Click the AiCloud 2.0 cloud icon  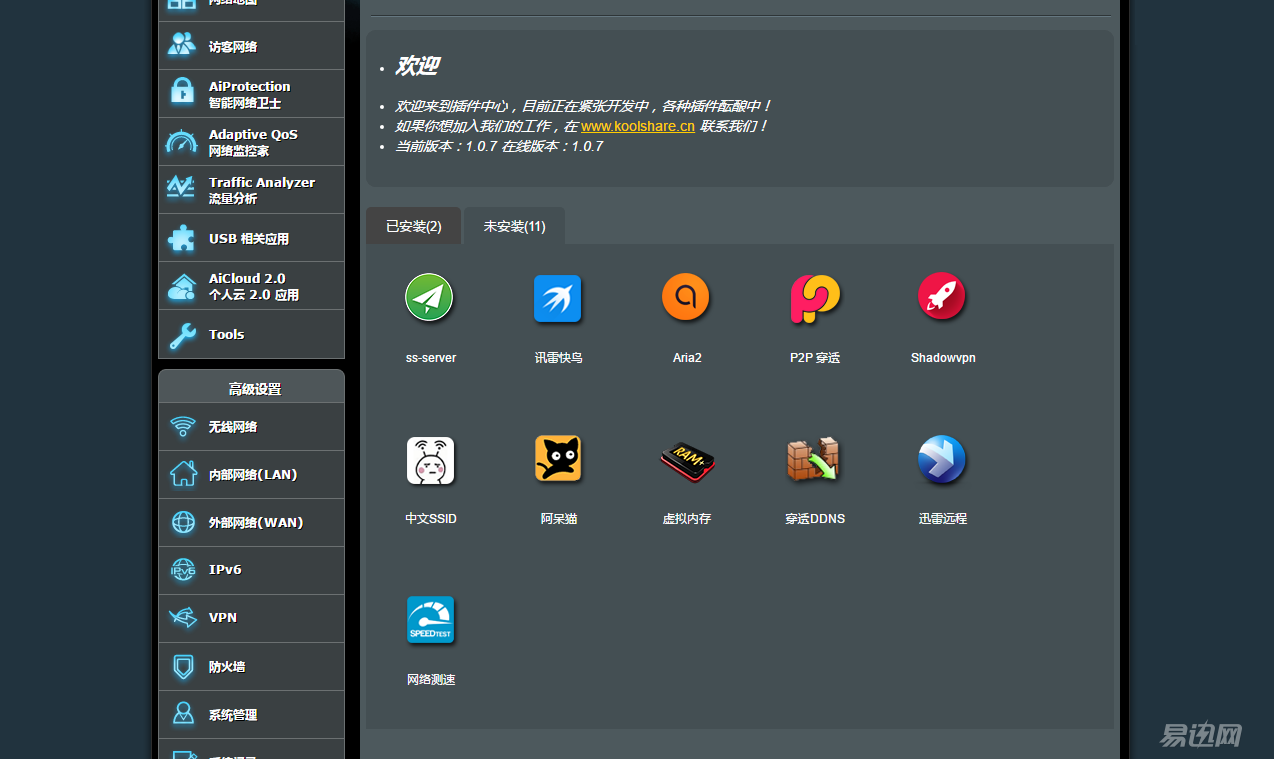[182, 286]
